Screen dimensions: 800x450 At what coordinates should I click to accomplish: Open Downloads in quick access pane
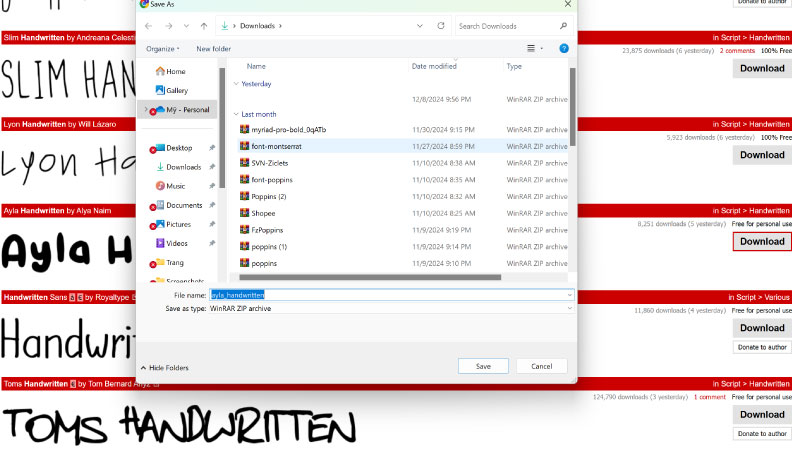point(179,167)
